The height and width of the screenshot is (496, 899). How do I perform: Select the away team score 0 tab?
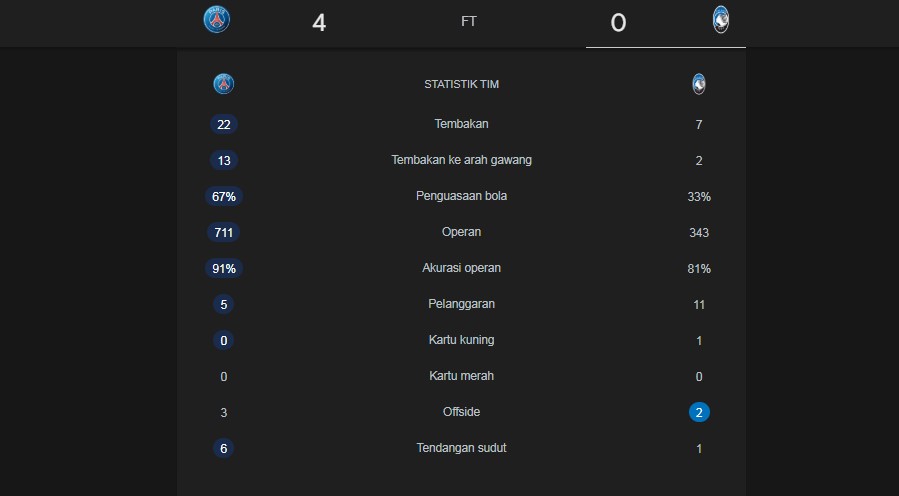pos(666,24)
